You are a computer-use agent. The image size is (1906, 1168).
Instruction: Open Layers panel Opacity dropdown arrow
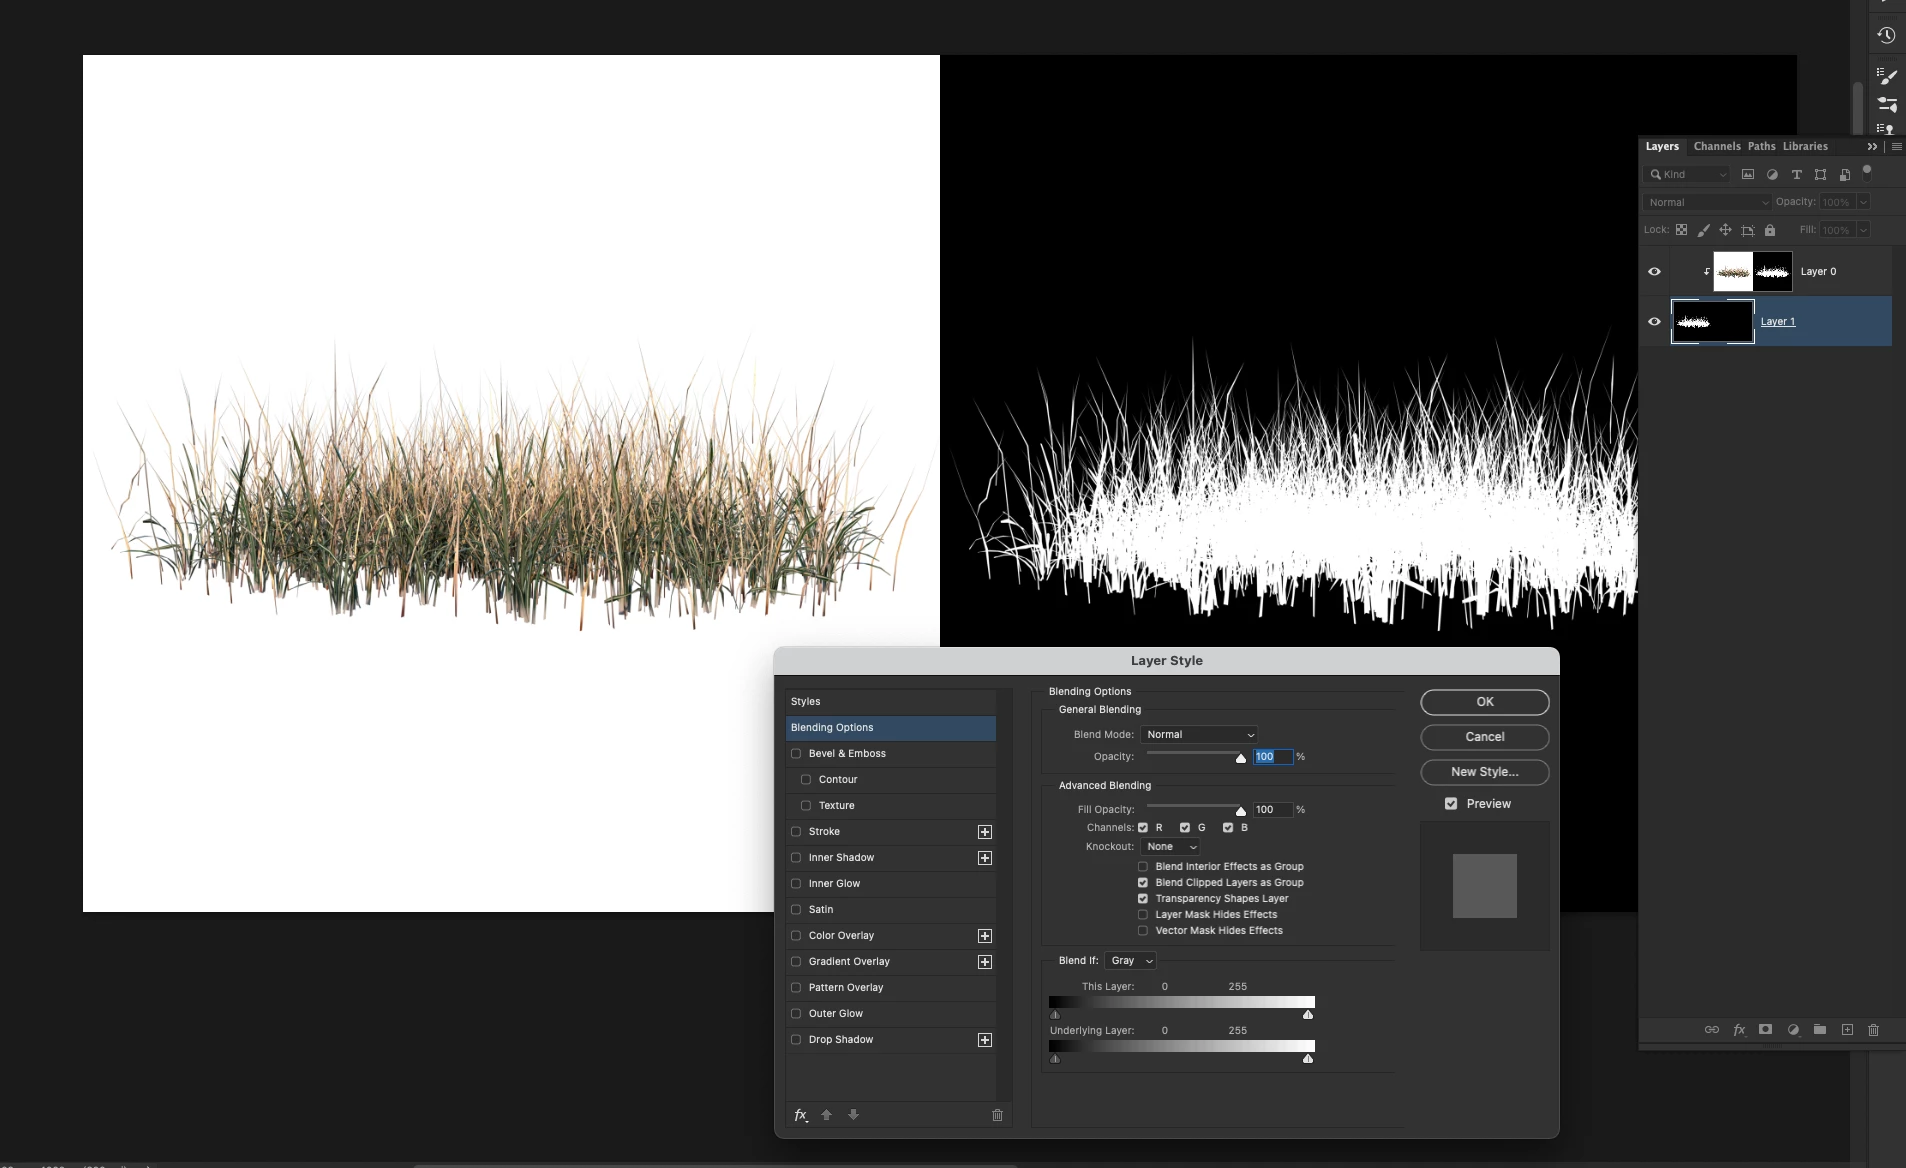point(1863,202)
